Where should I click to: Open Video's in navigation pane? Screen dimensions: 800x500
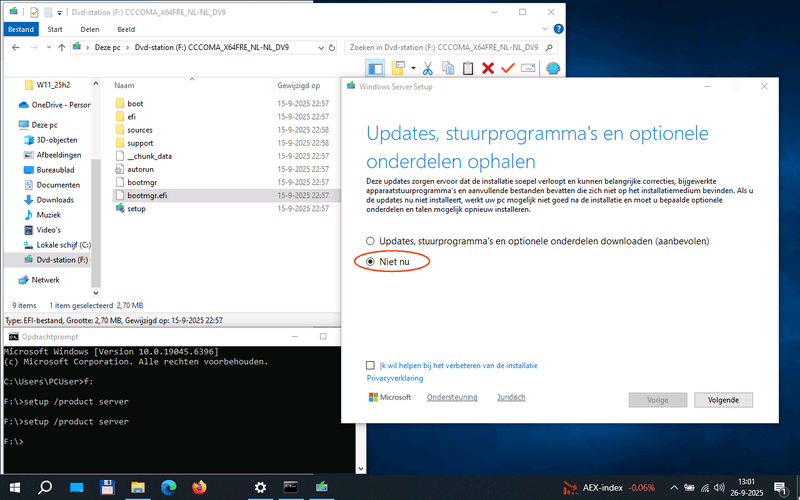pos(42,230)
